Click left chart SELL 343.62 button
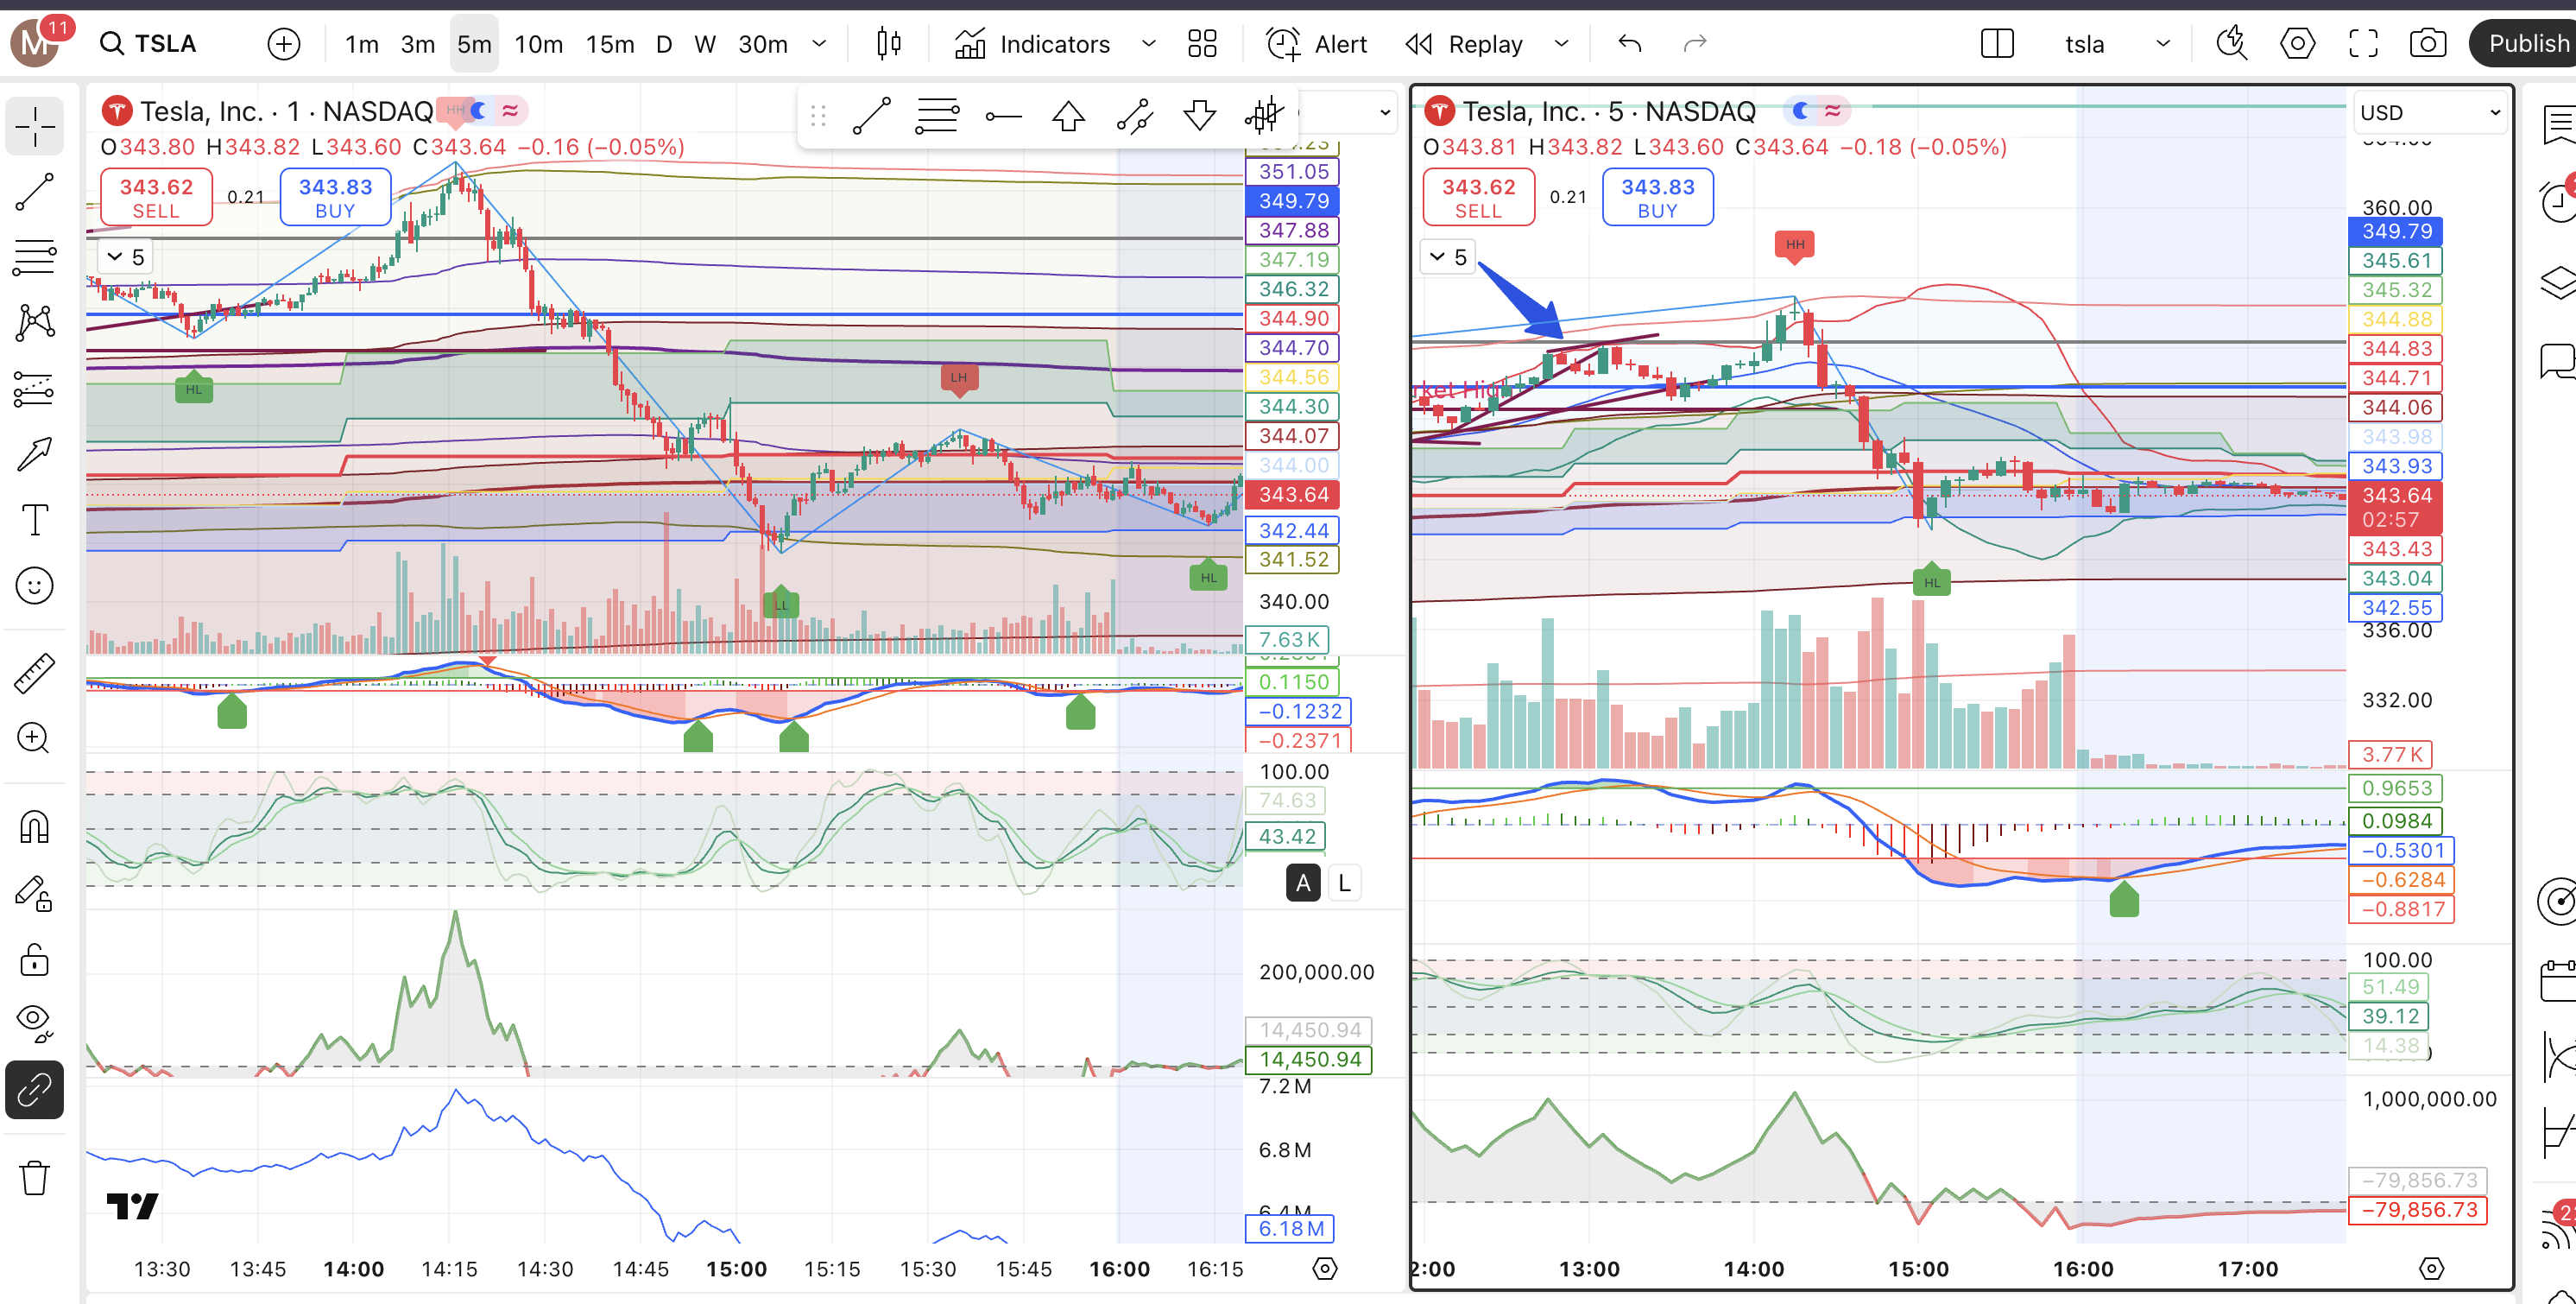This screenshot has width=2576, height=1304. (x=156, y=197)
